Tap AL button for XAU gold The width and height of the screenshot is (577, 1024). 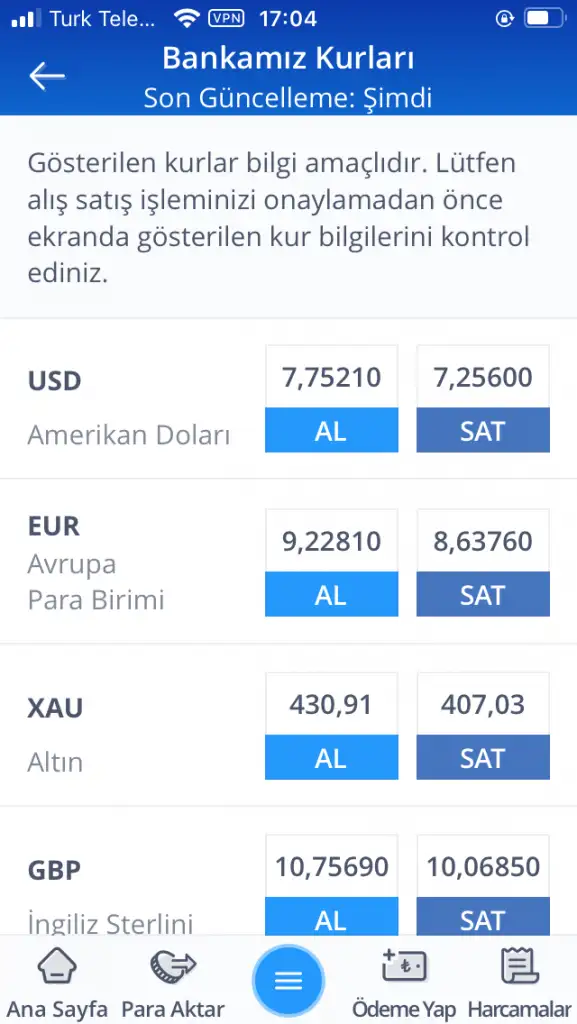332,758
